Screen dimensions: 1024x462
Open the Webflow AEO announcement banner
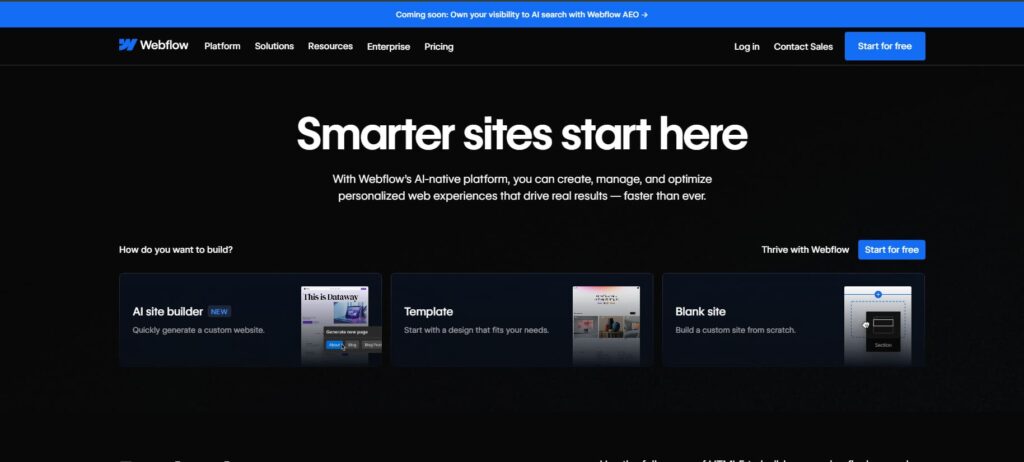click(x=522, y=14)
